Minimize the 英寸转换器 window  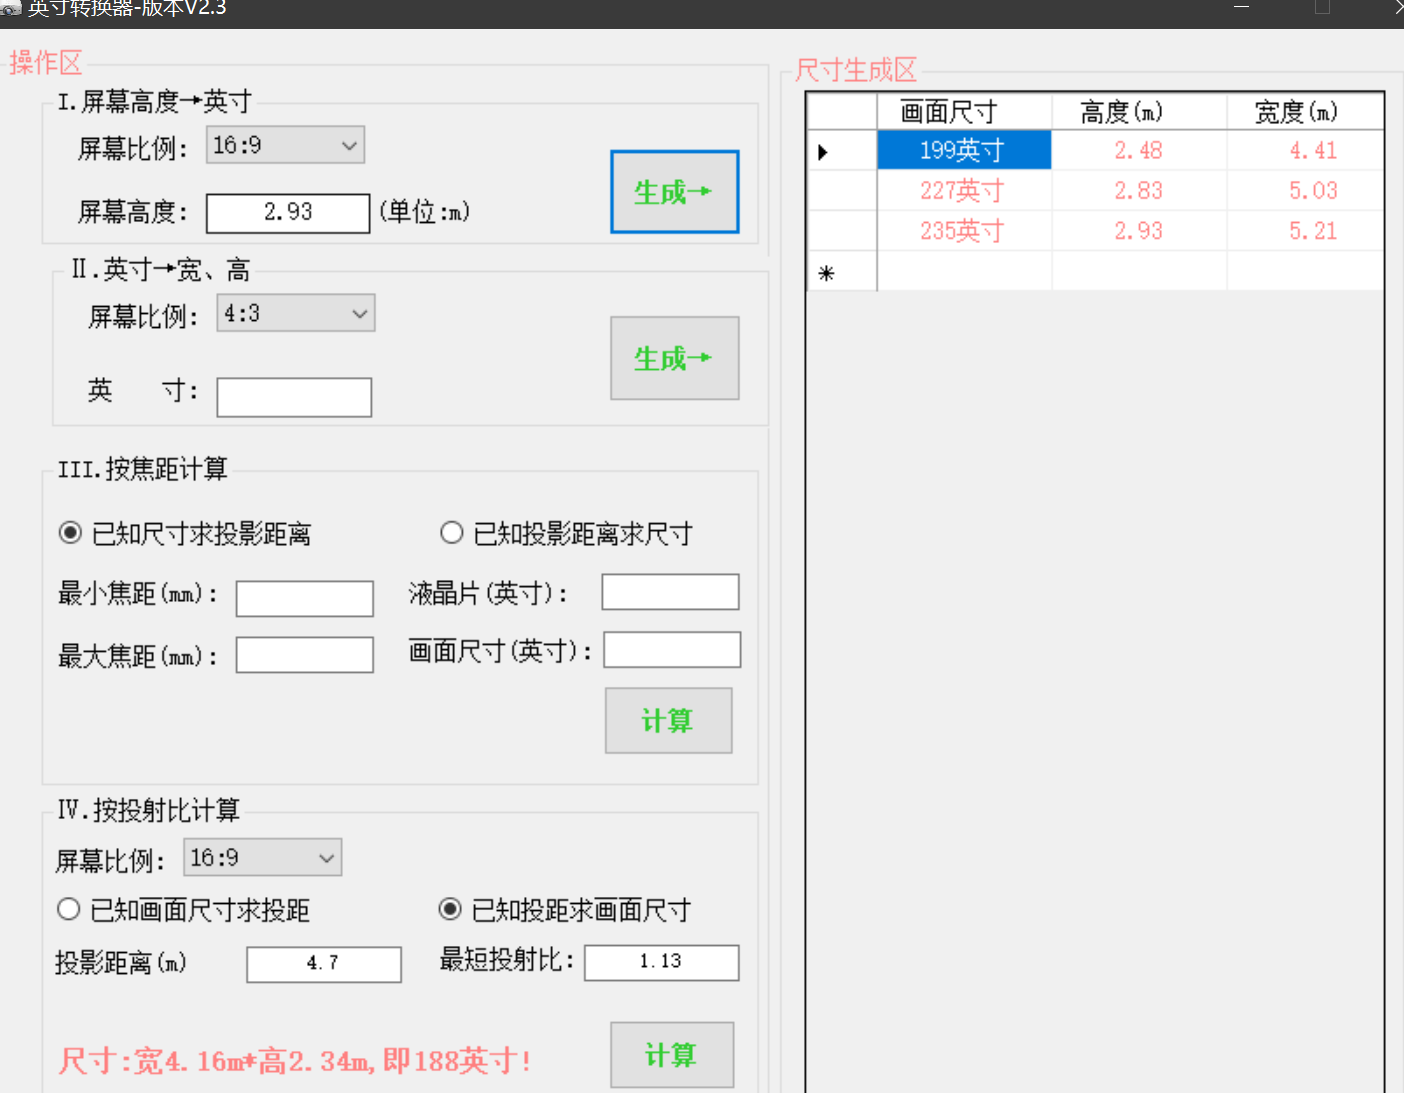tap(1242, 8)
